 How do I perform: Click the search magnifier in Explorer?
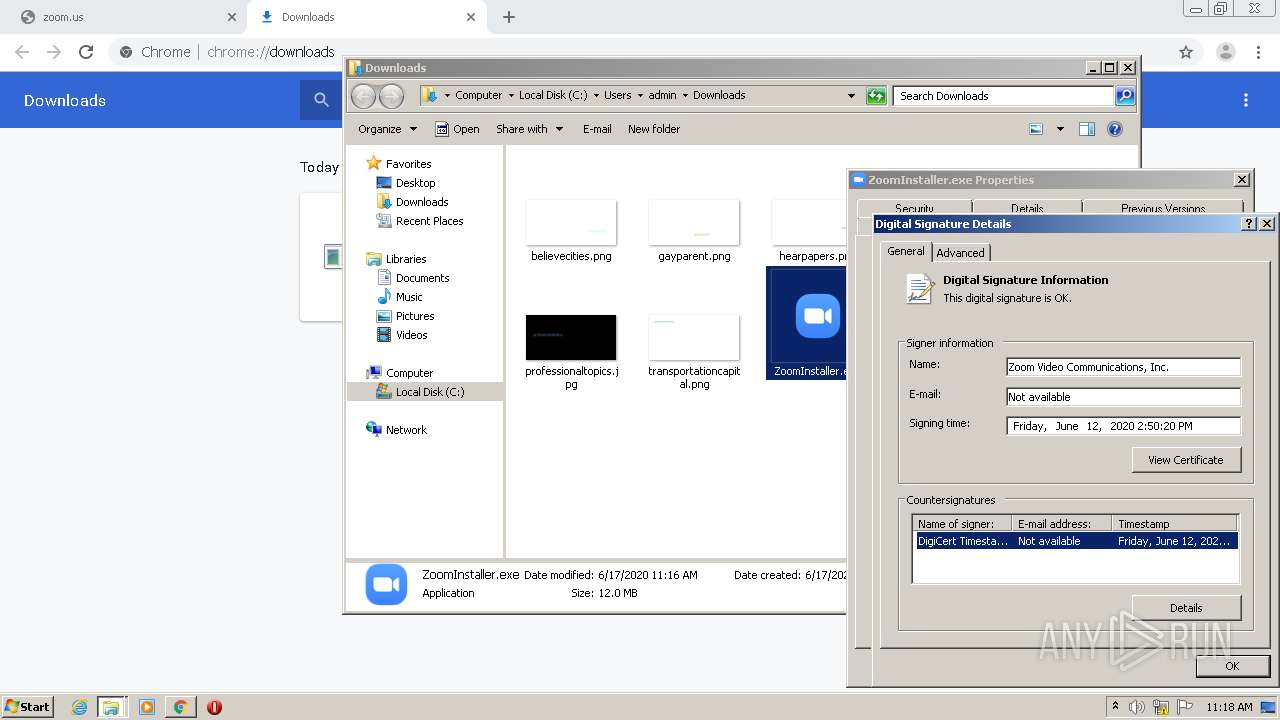(x=1125, y=96)
